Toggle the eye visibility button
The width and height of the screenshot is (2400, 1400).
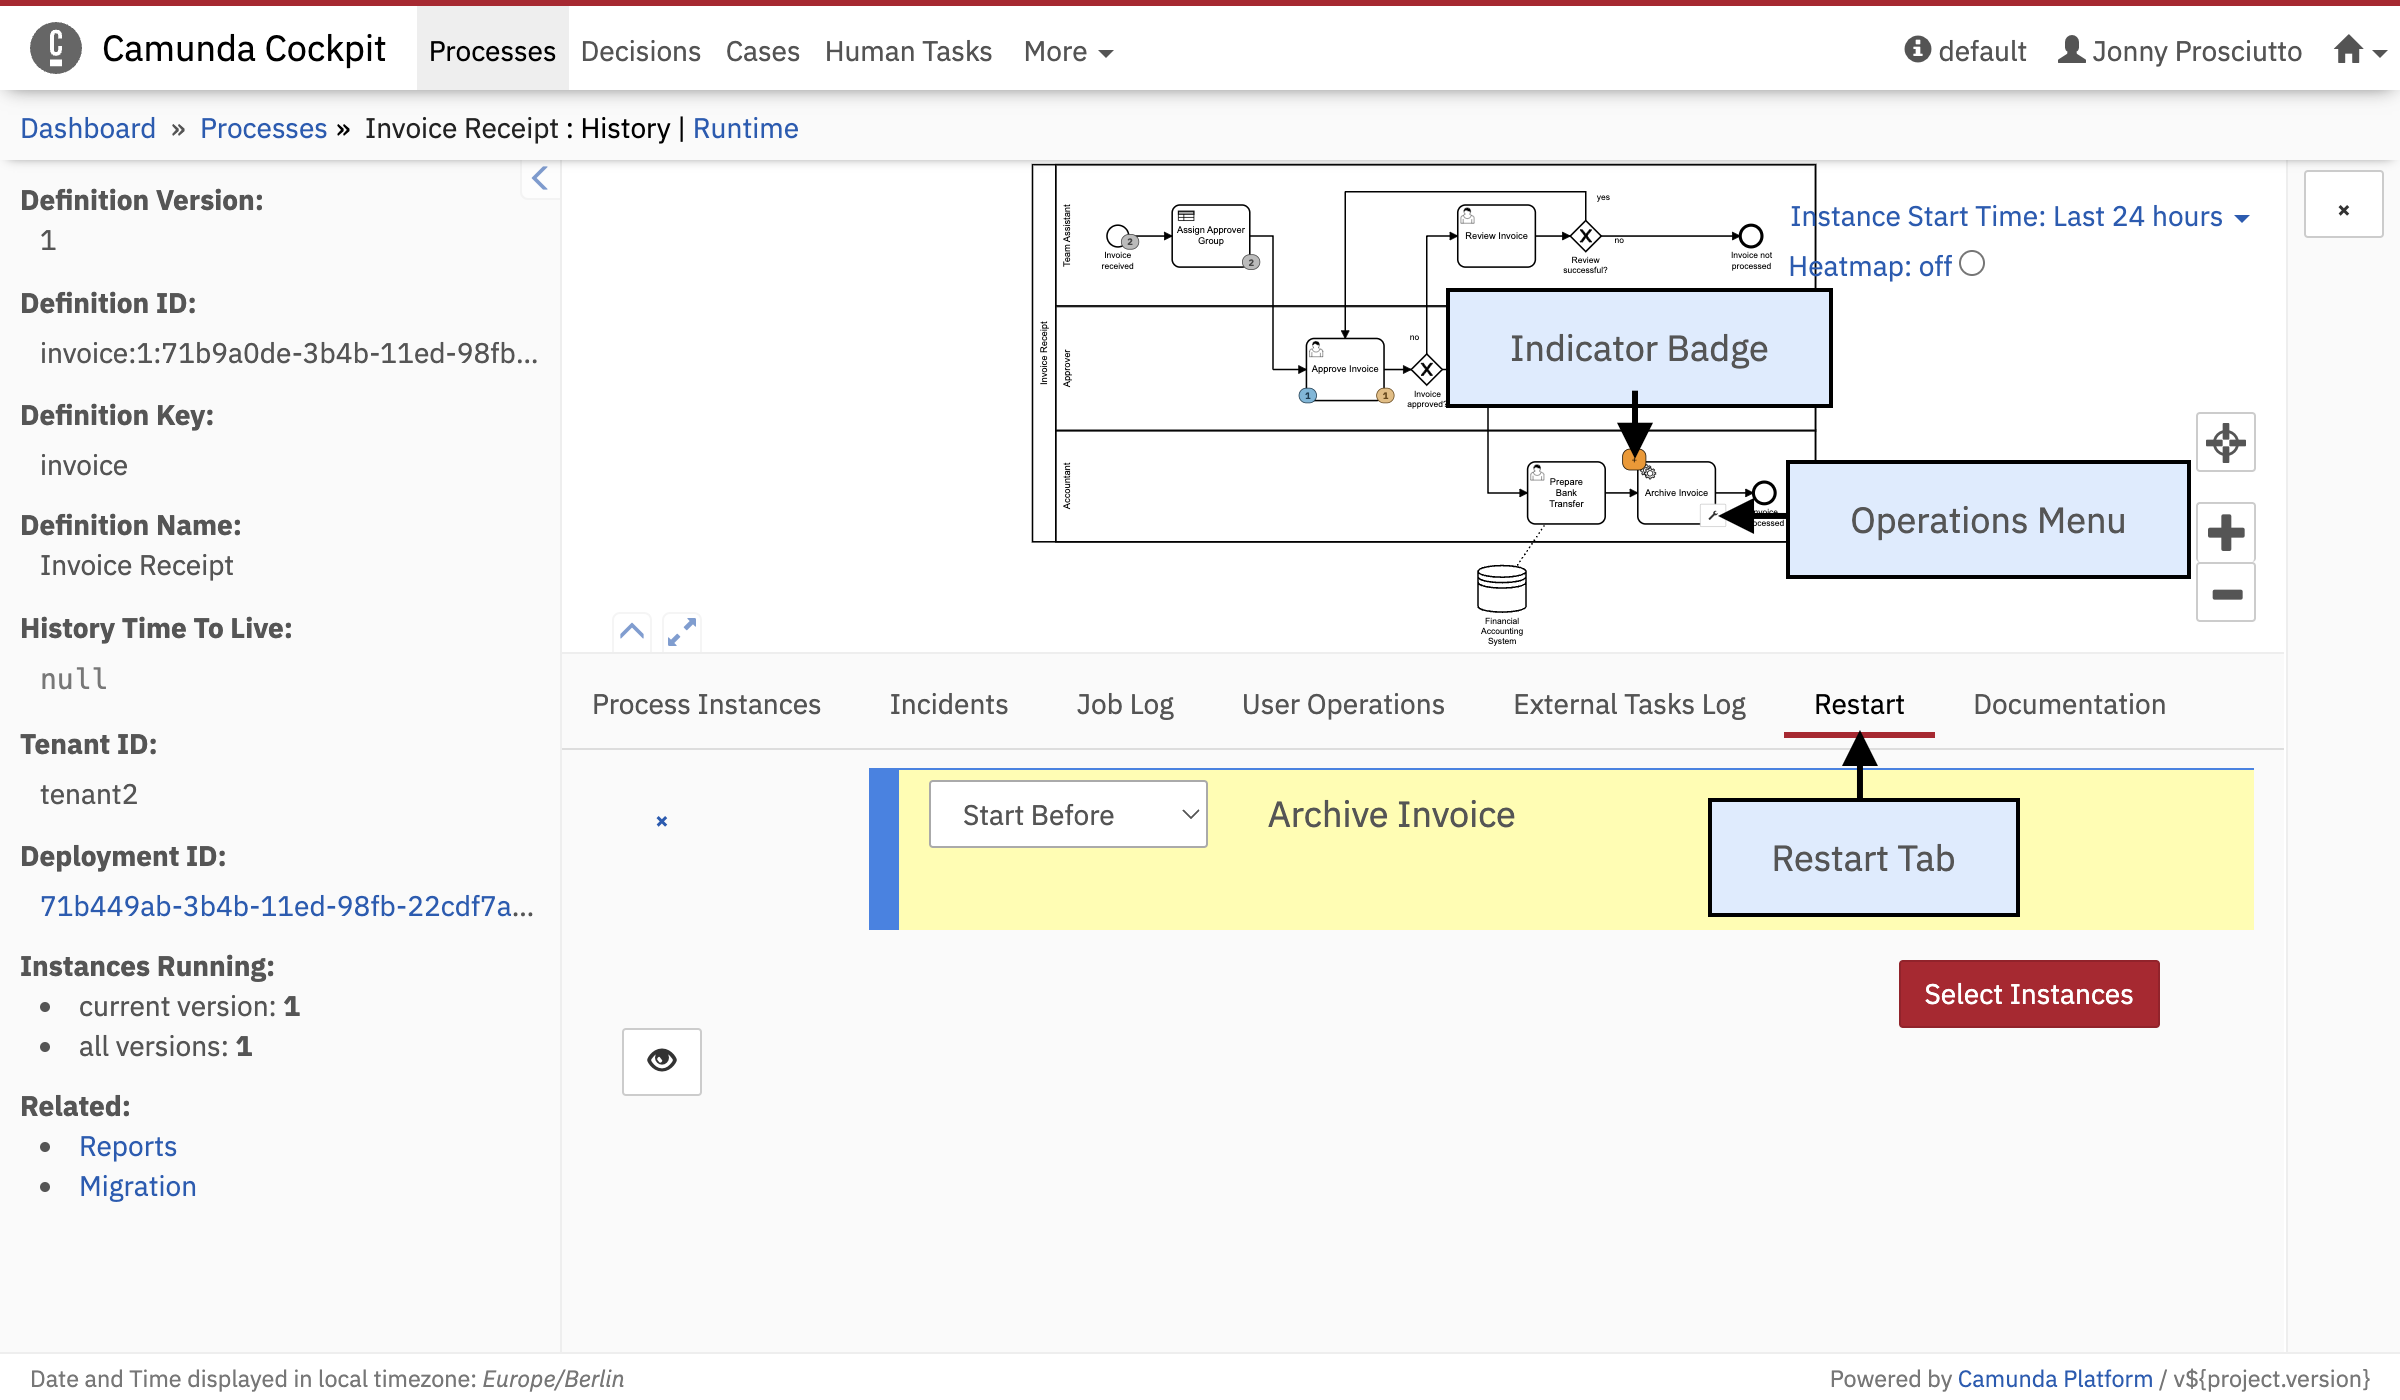[662, 1061]
